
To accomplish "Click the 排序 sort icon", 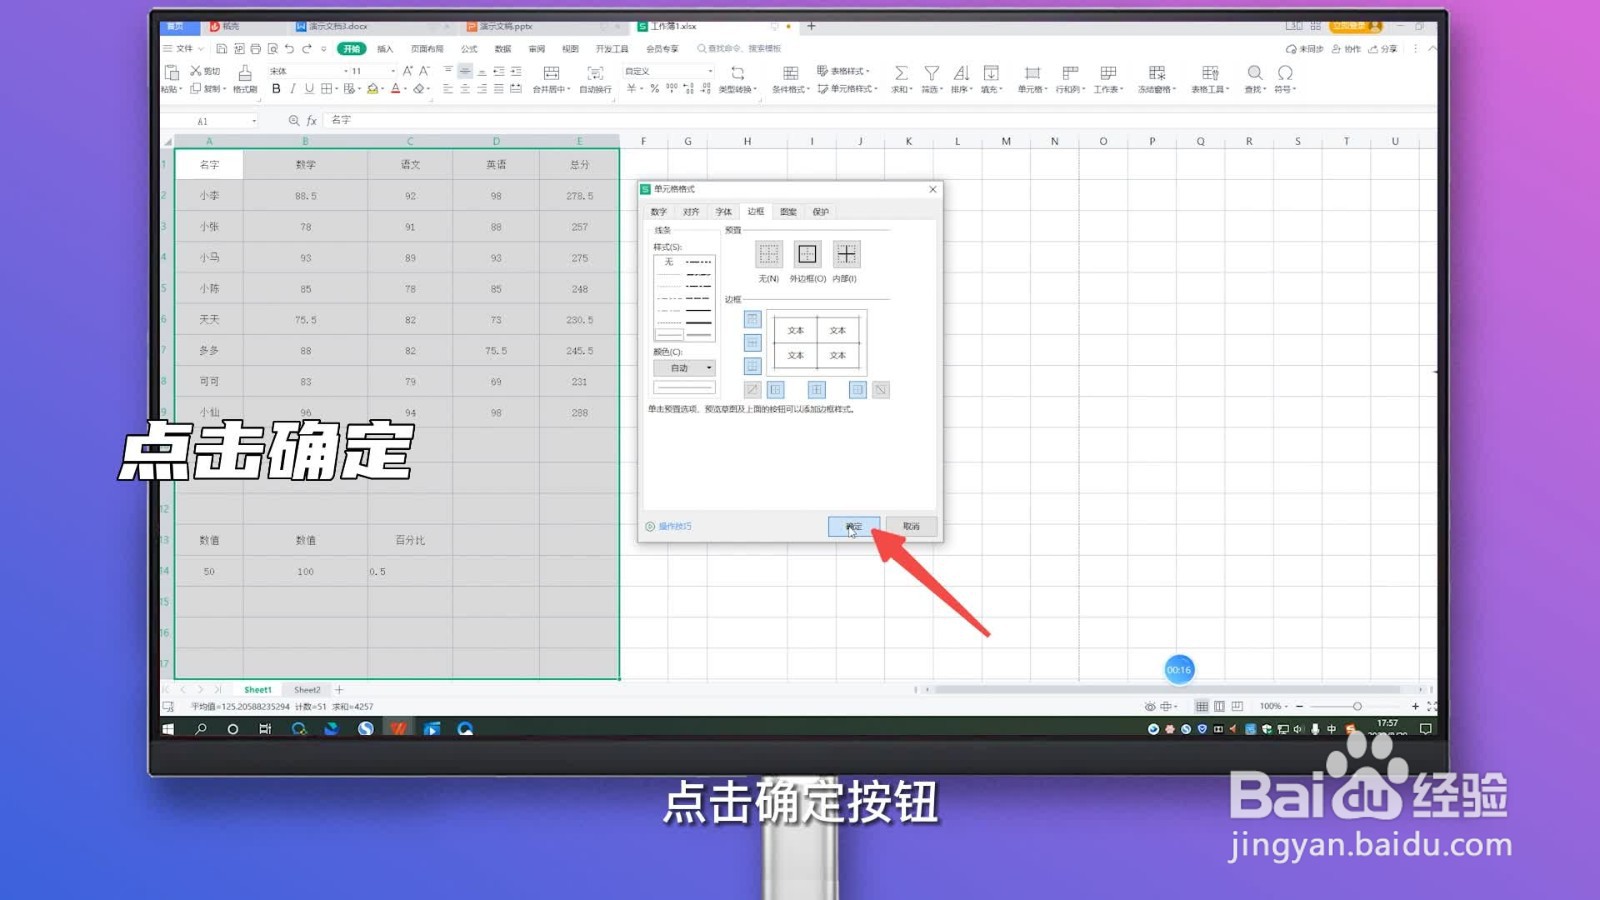I will (961, 79).
